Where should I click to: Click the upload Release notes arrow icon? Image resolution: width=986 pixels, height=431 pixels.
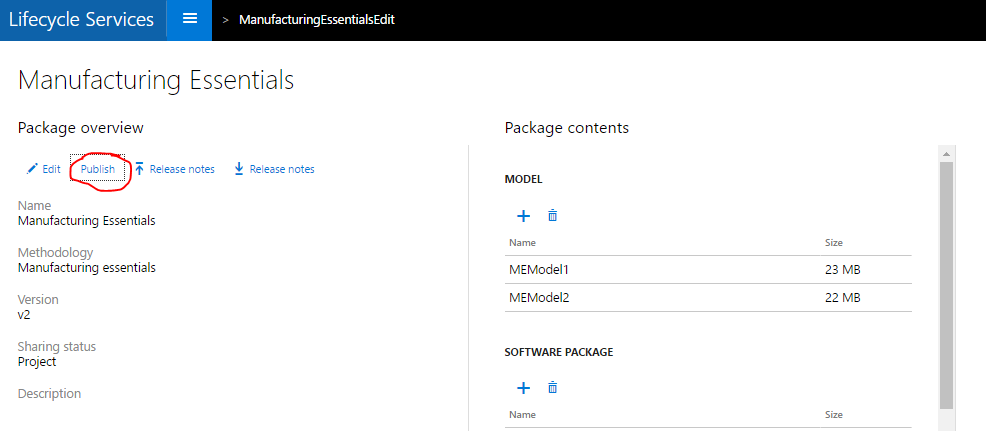pyautogui.click(x=140, y=169)
